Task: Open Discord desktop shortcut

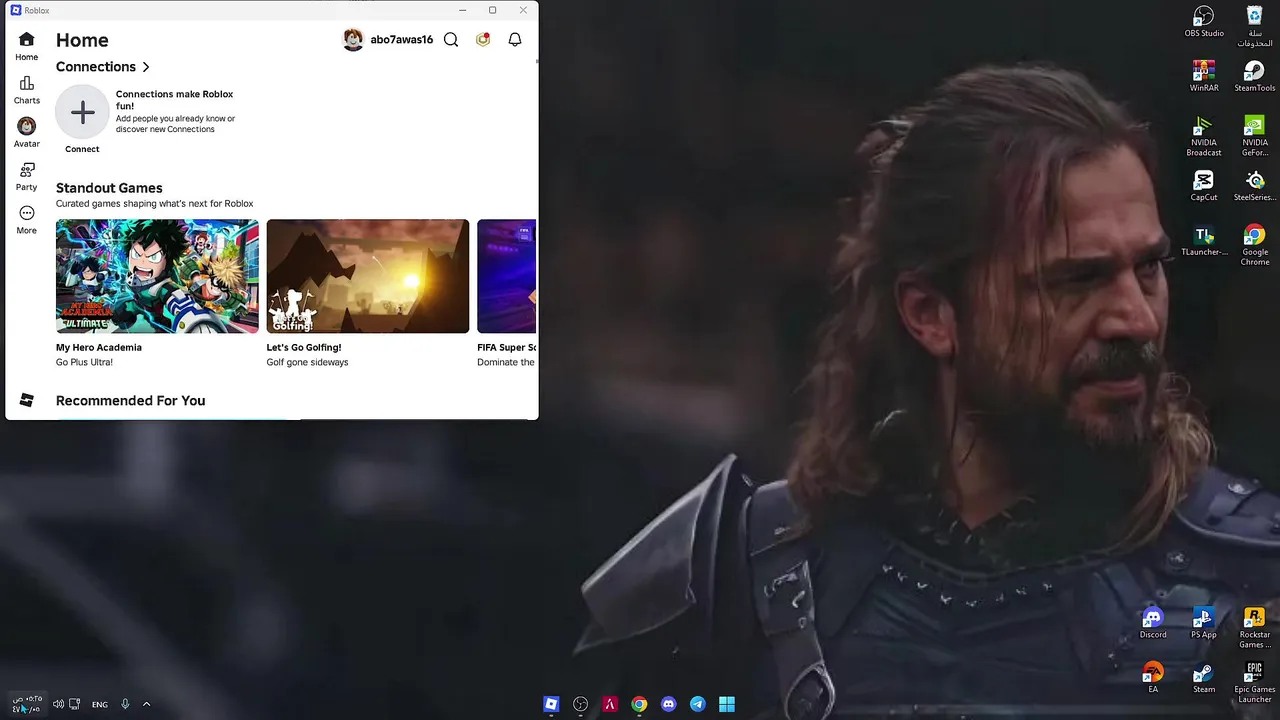Action: (1153, 623)
